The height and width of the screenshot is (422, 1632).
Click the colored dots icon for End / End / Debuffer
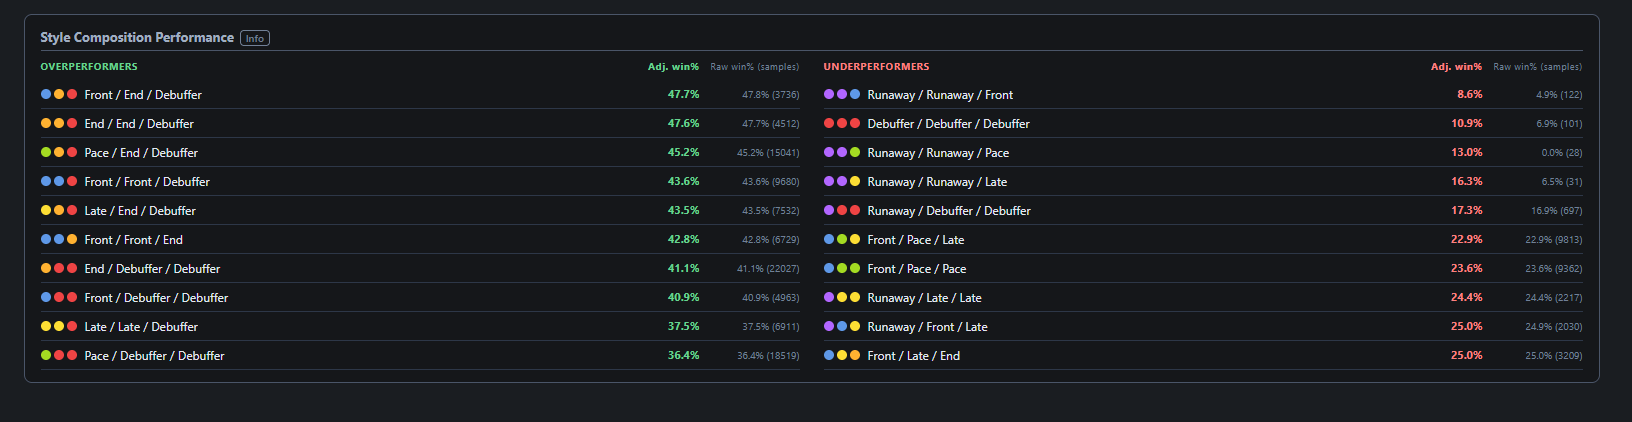[59, 124]
